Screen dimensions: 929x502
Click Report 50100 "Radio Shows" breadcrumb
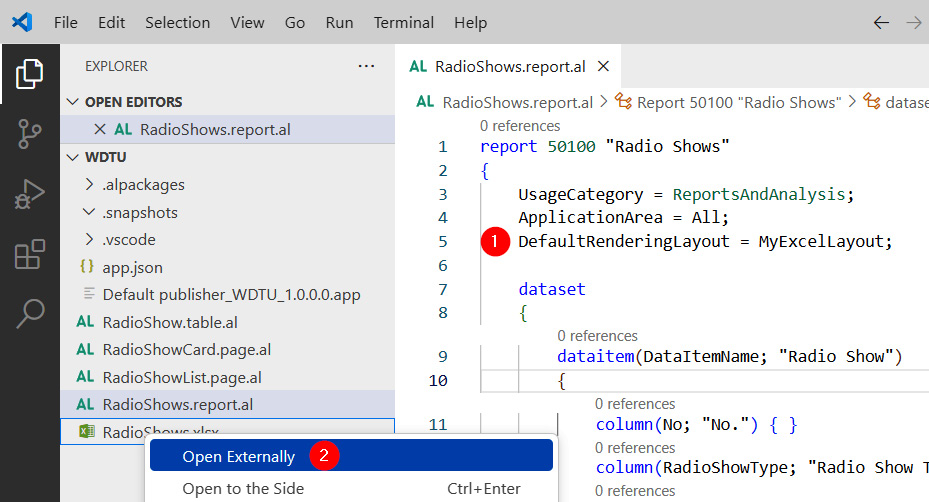click(739, 103)
